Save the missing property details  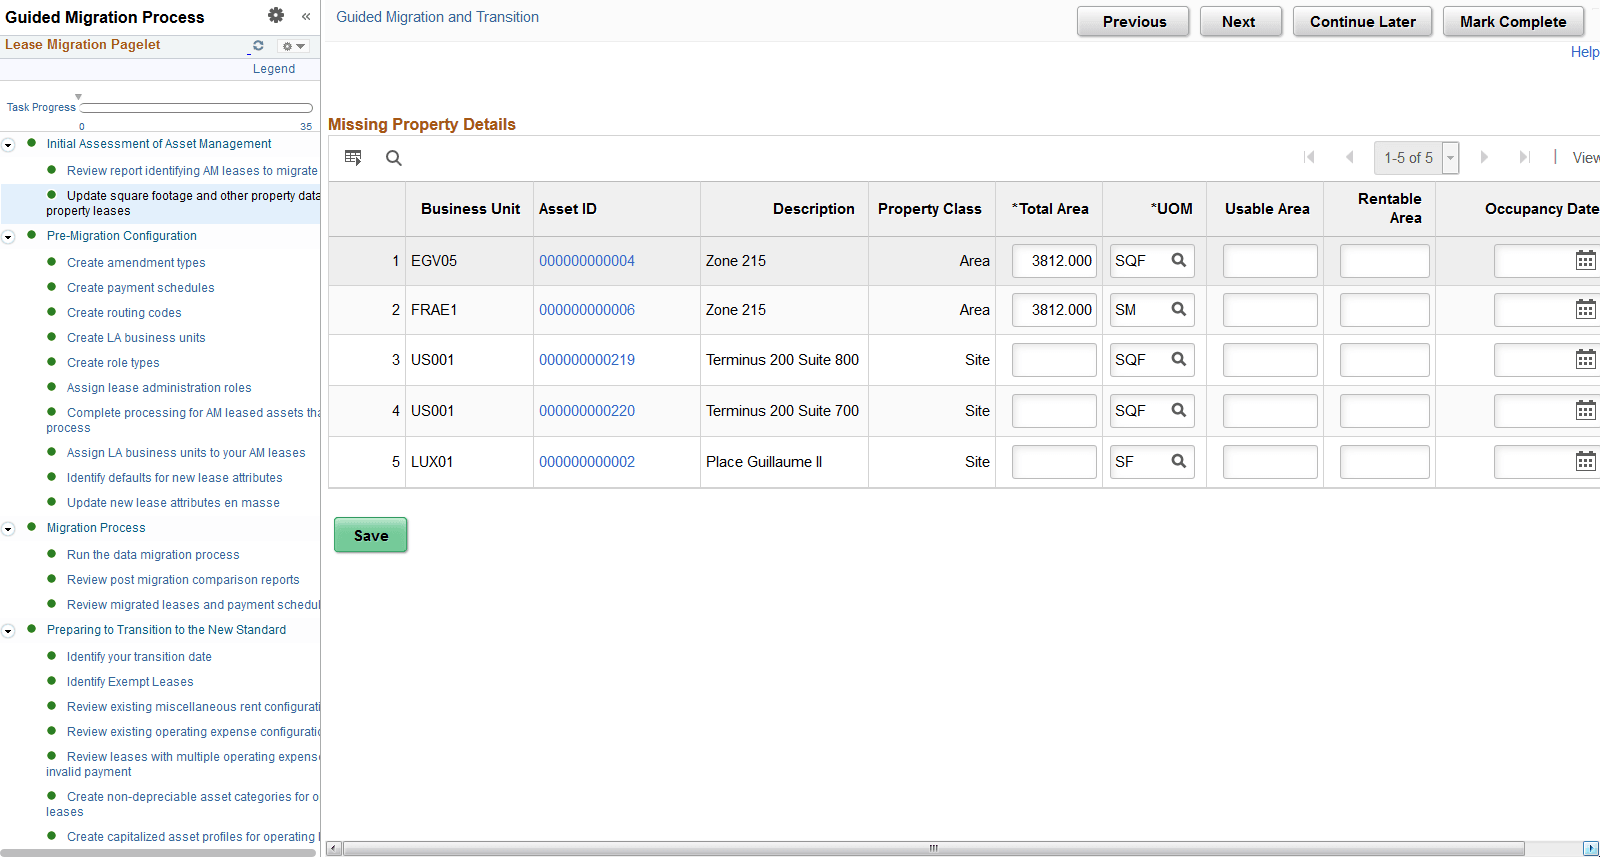(371, 535)
